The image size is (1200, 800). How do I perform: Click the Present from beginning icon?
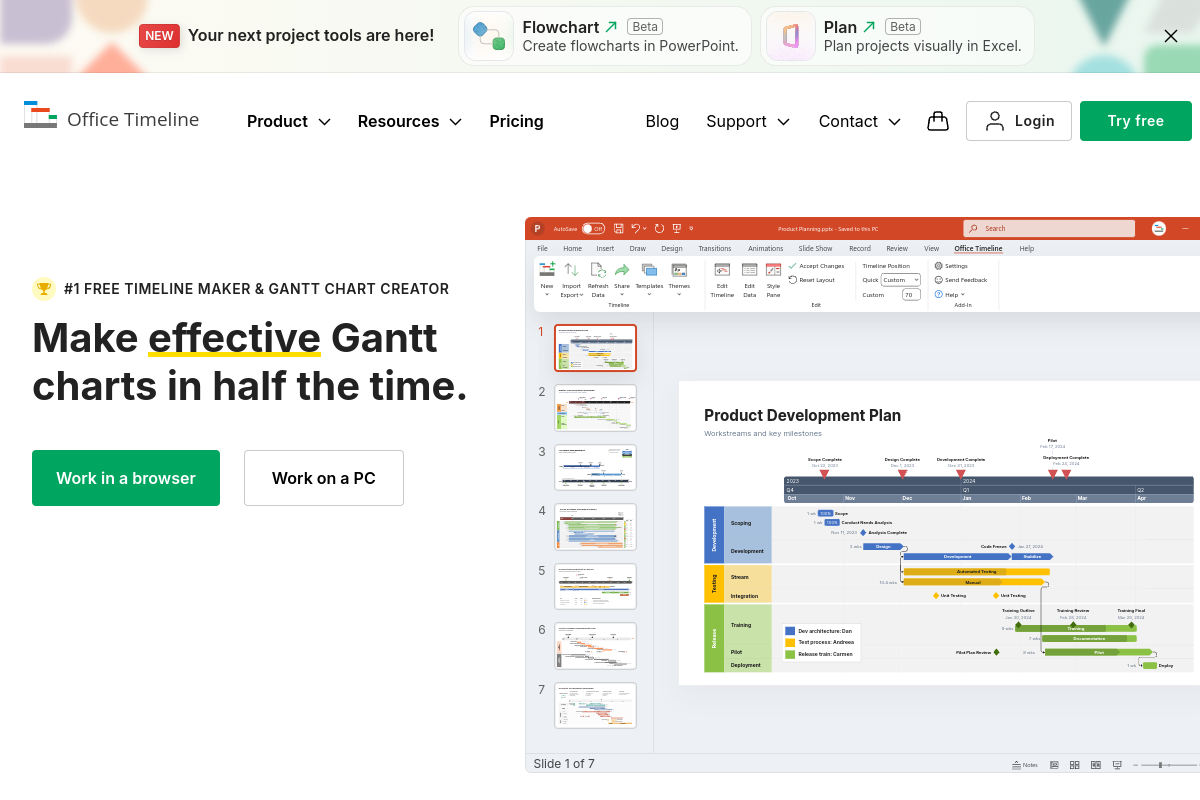677,229
